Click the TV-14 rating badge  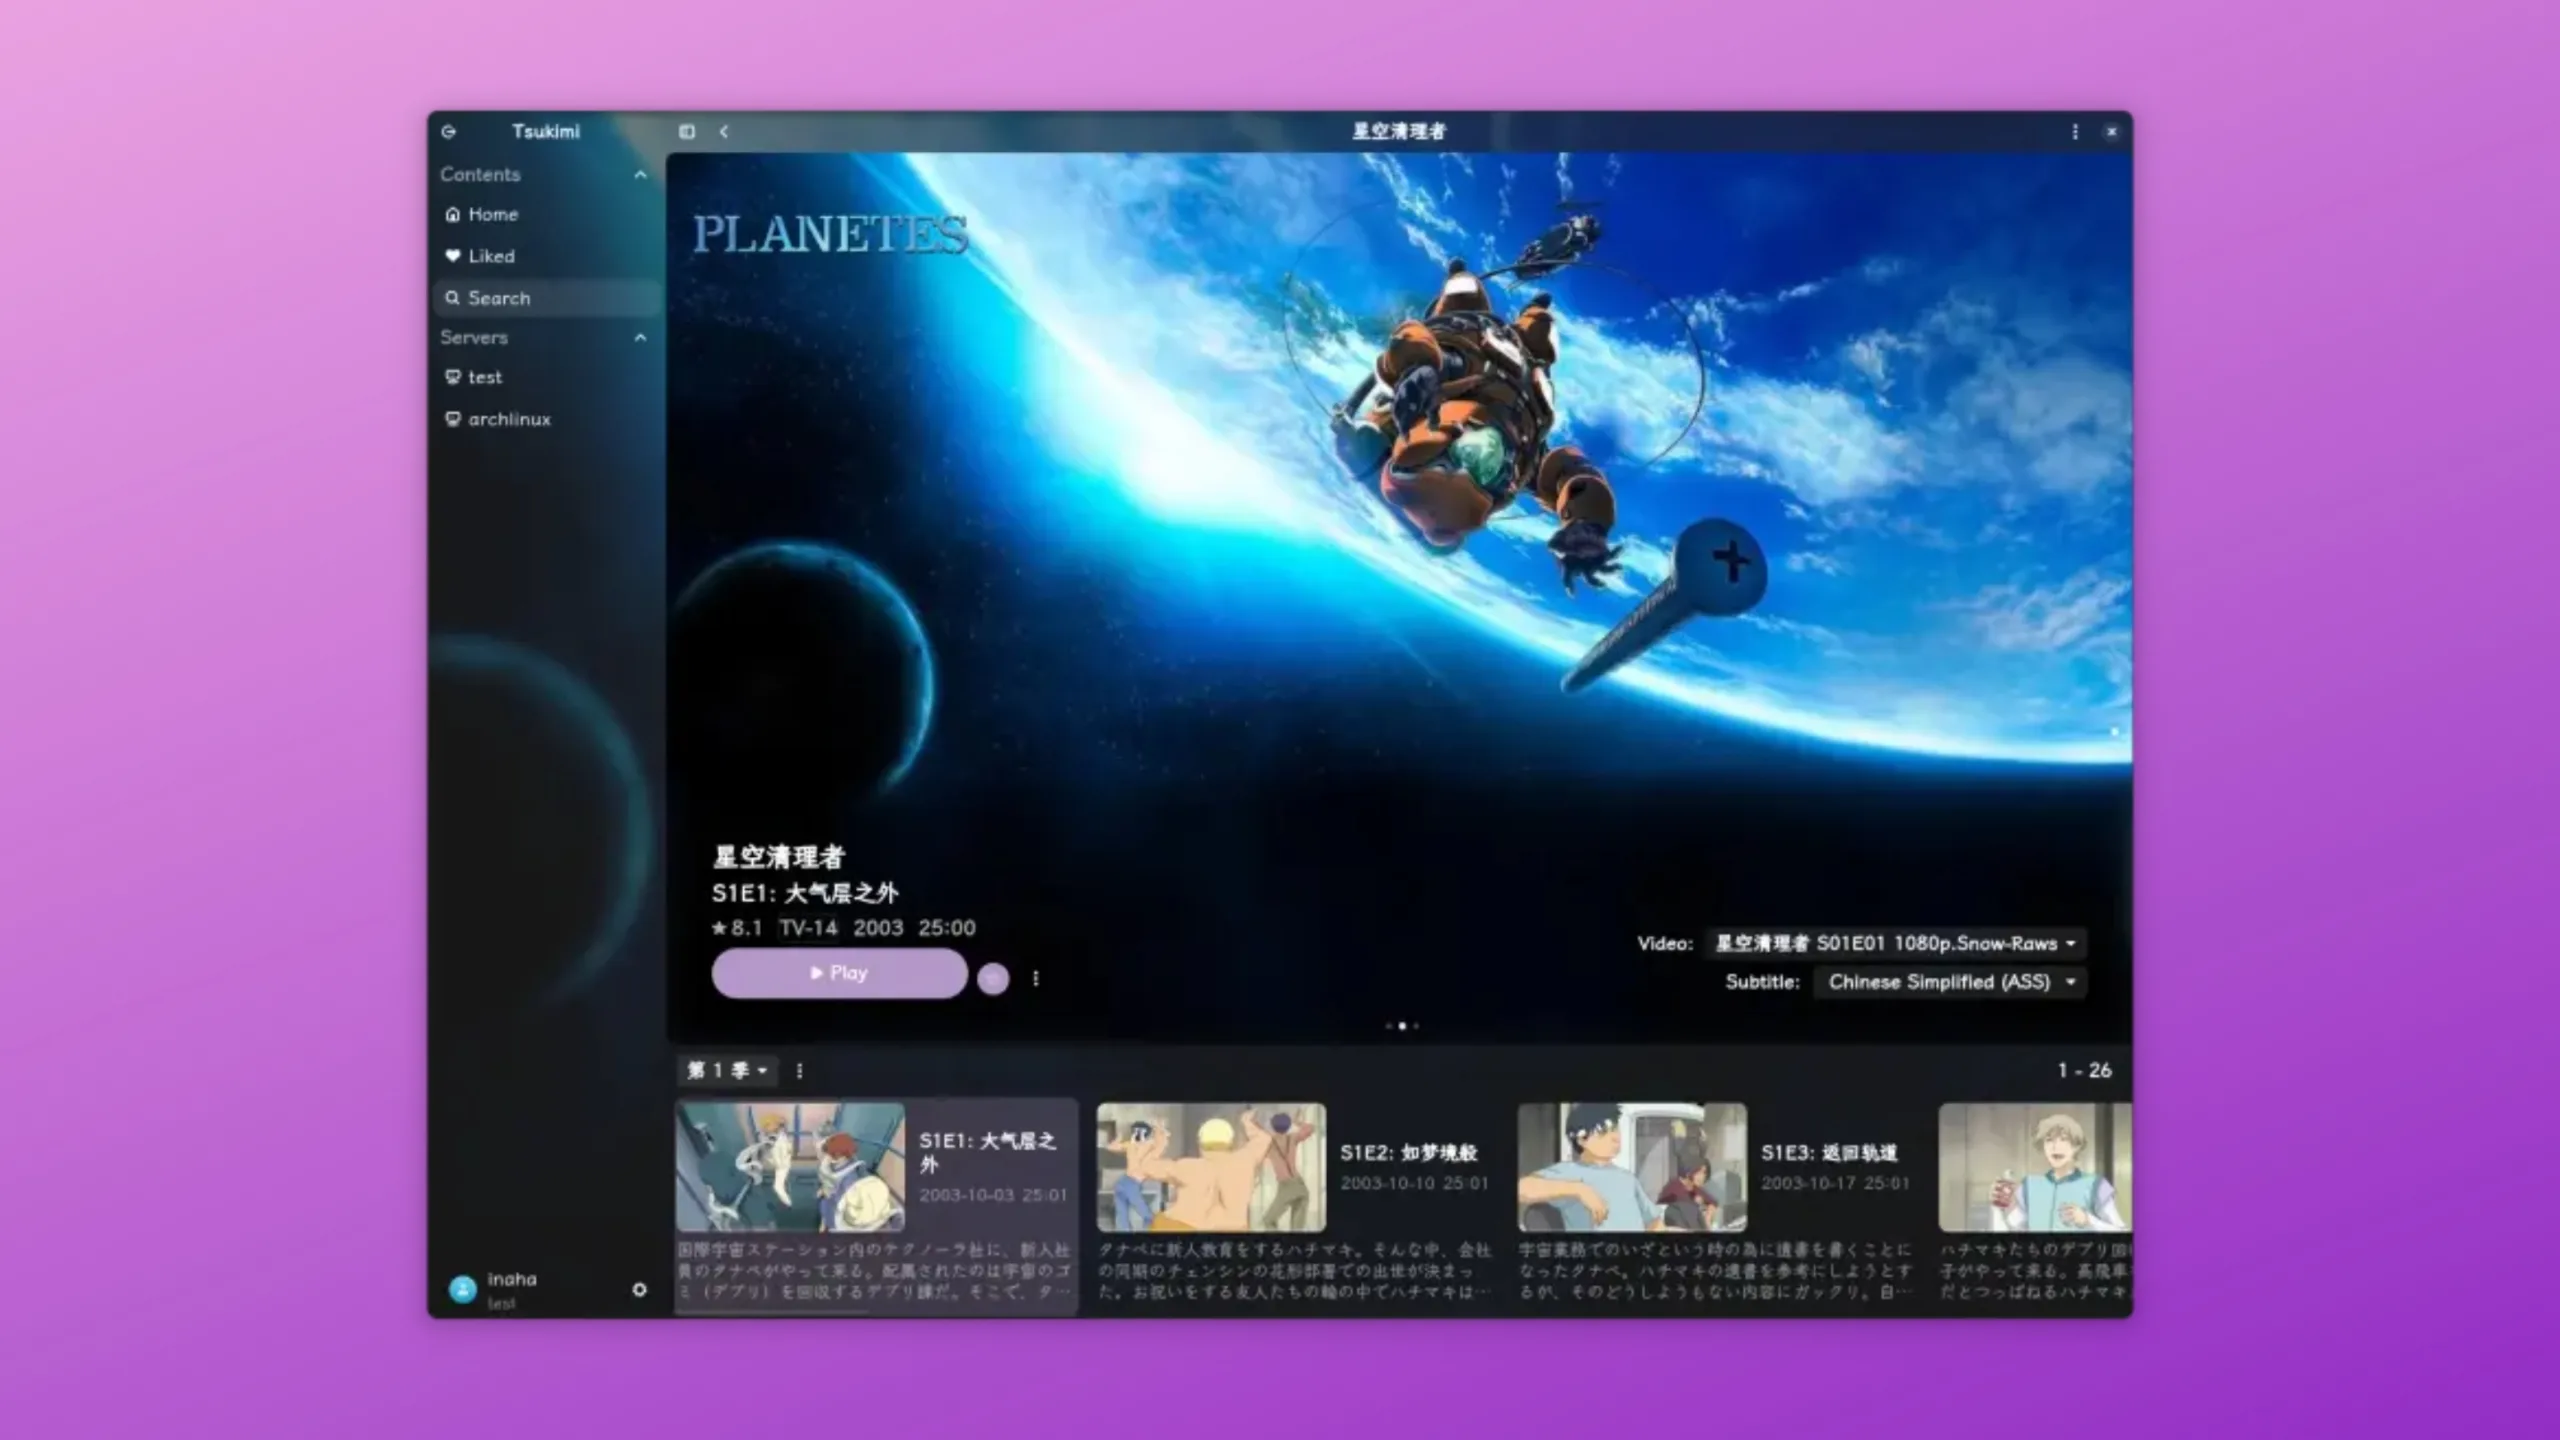pyautogui.click(x=808, y=928)
